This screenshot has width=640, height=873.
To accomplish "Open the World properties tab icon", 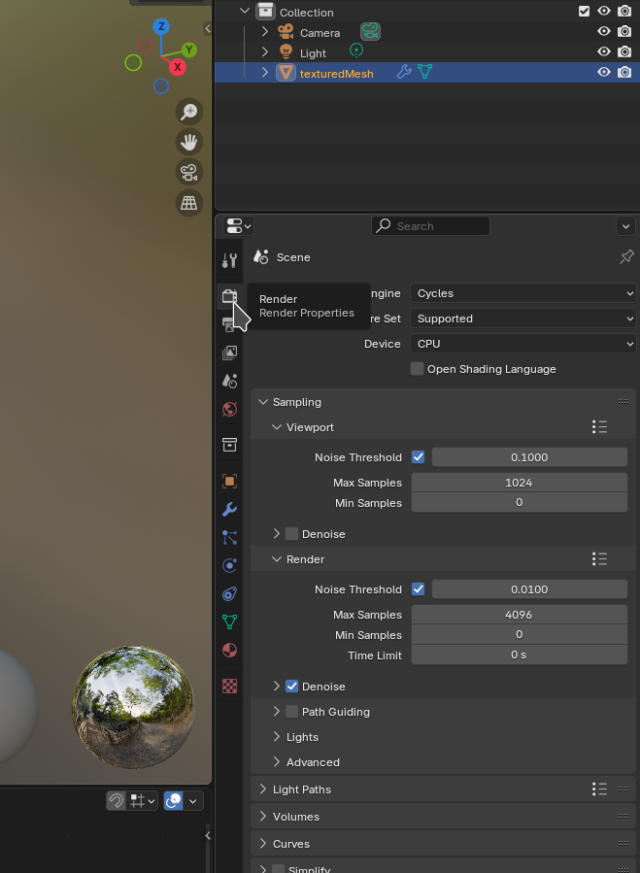I will coord(229,410).
